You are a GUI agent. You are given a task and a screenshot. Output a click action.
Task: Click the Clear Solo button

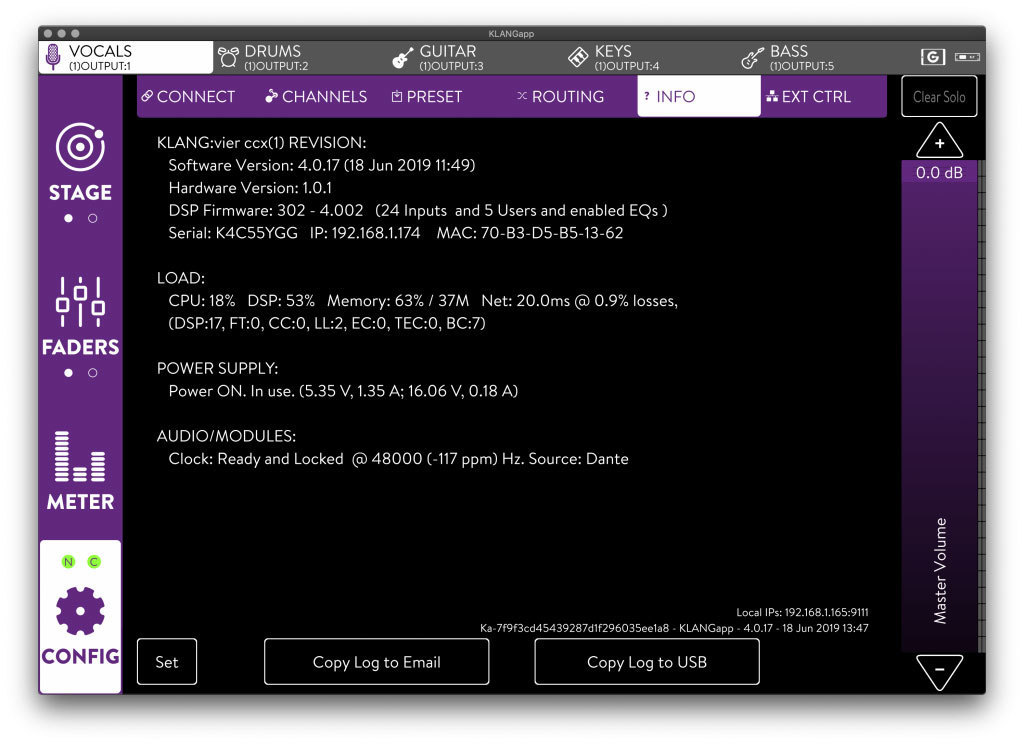pyautogui.click(x=939, y=97)
